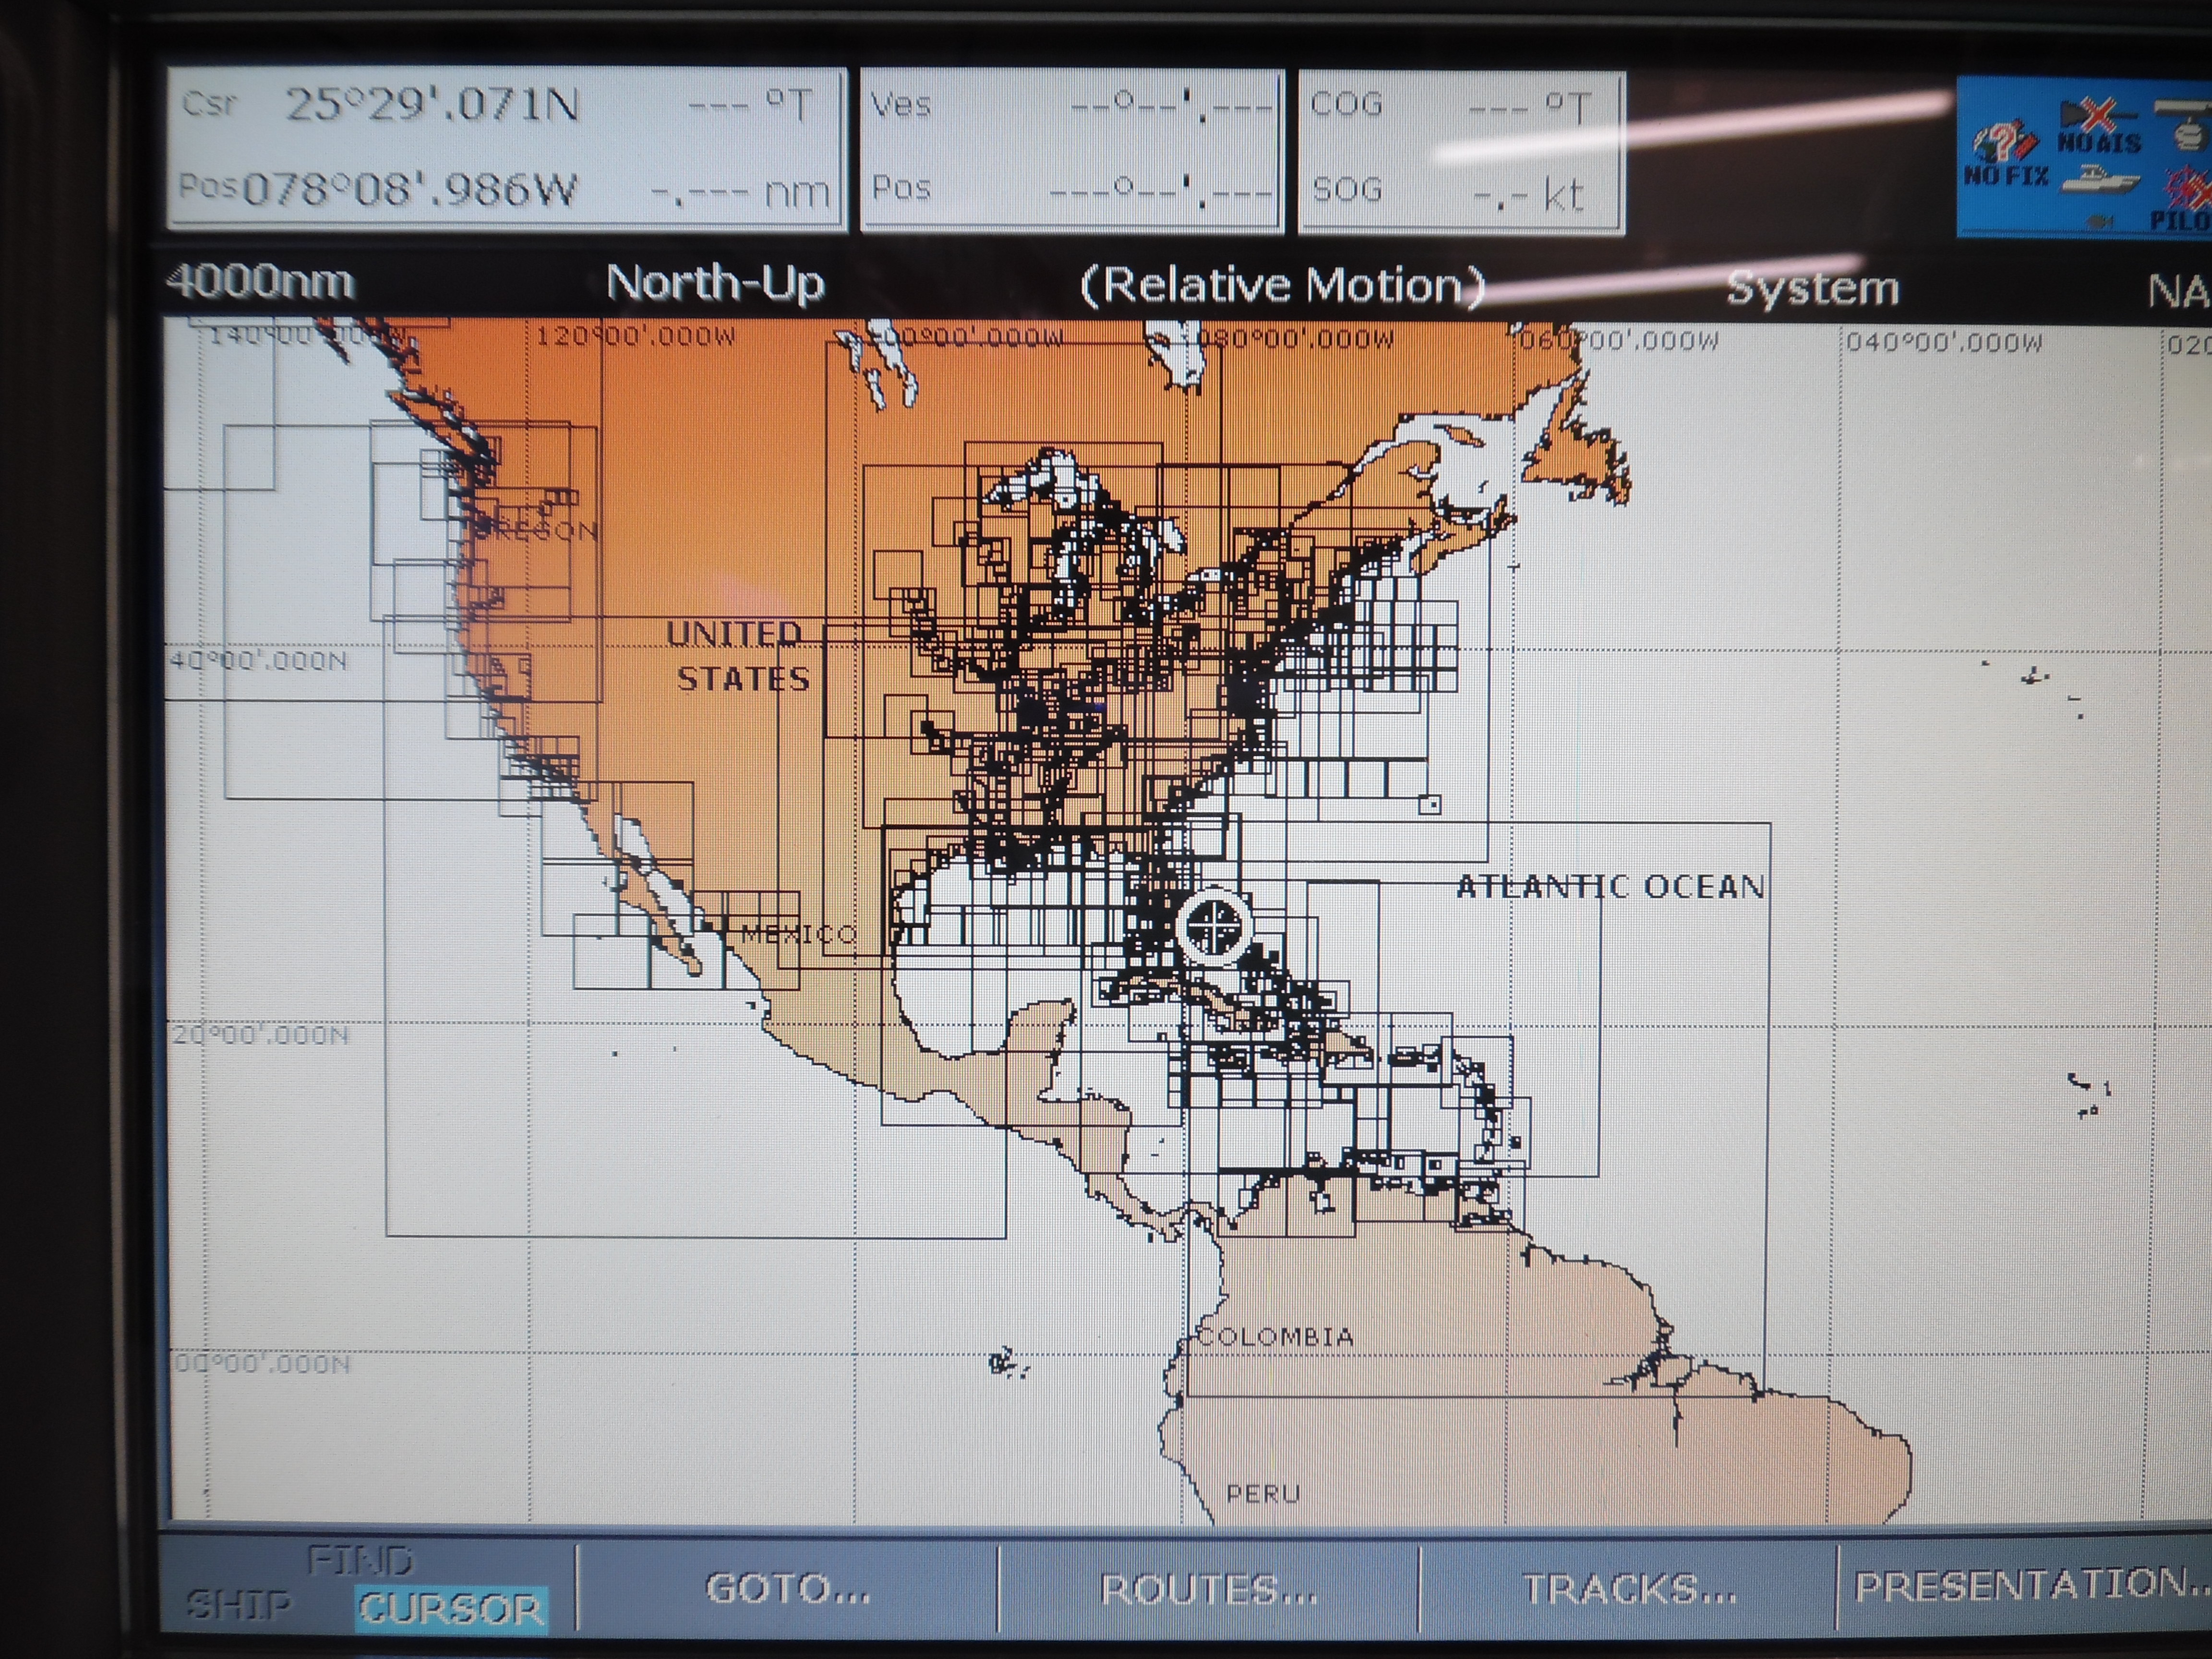Select the (Relative Motion) mode label

[x=1283, y=286]
